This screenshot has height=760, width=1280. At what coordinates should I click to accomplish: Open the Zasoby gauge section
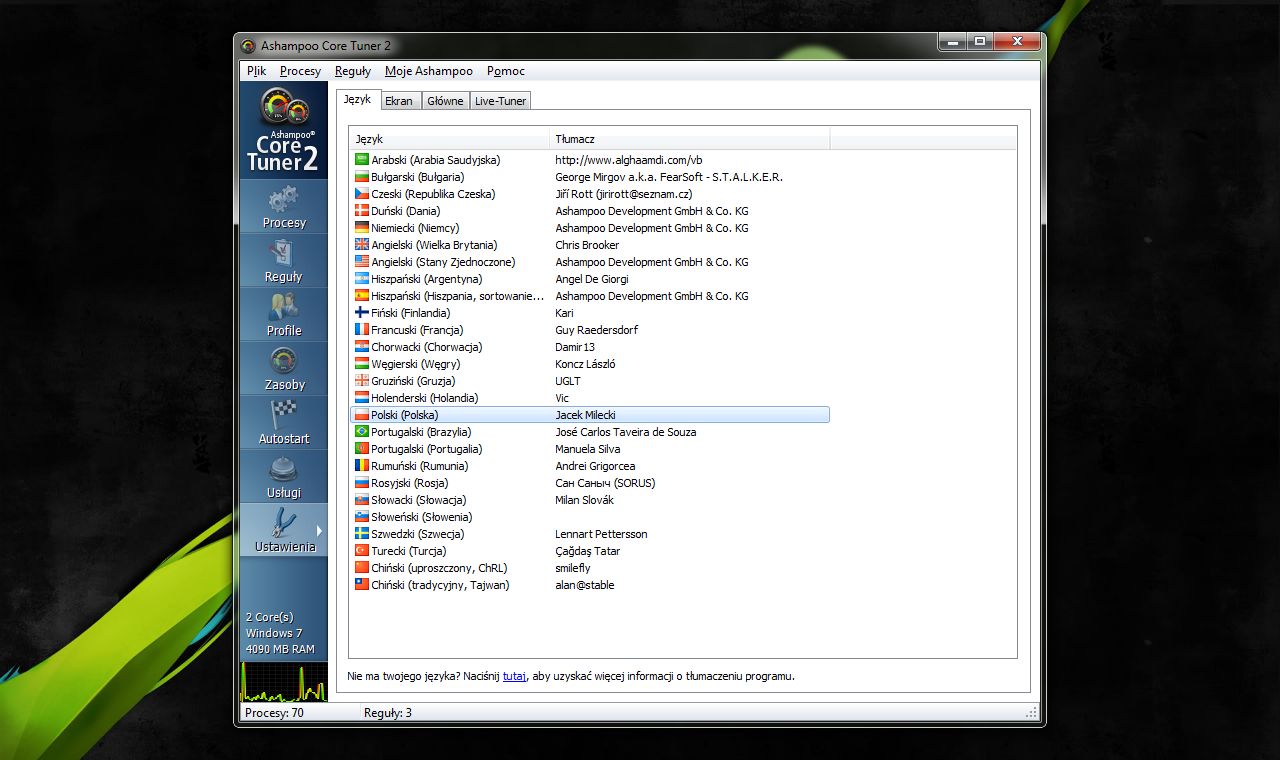coord(284,369)
